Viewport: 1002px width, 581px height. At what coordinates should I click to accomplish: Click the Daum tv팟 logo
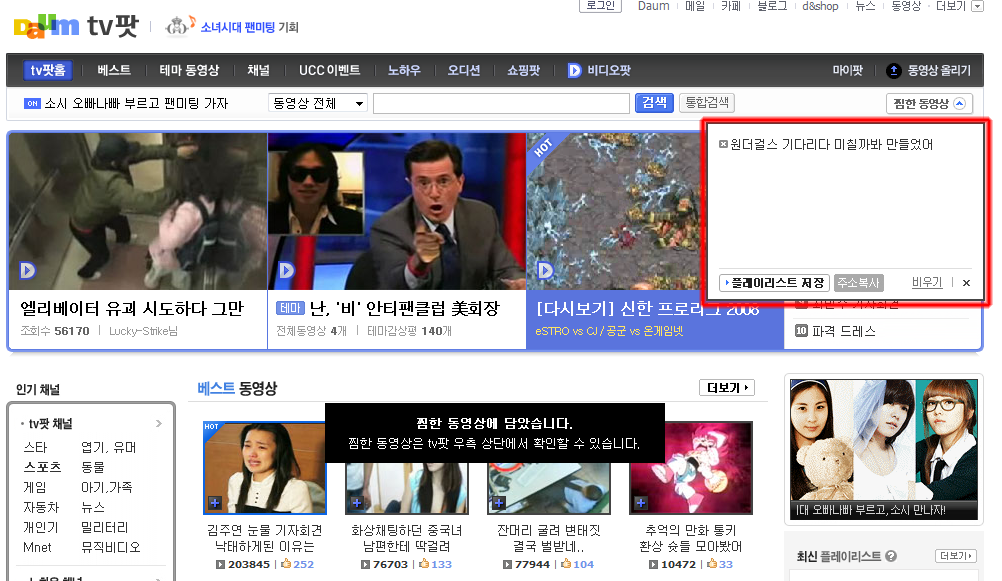[75, 26]
